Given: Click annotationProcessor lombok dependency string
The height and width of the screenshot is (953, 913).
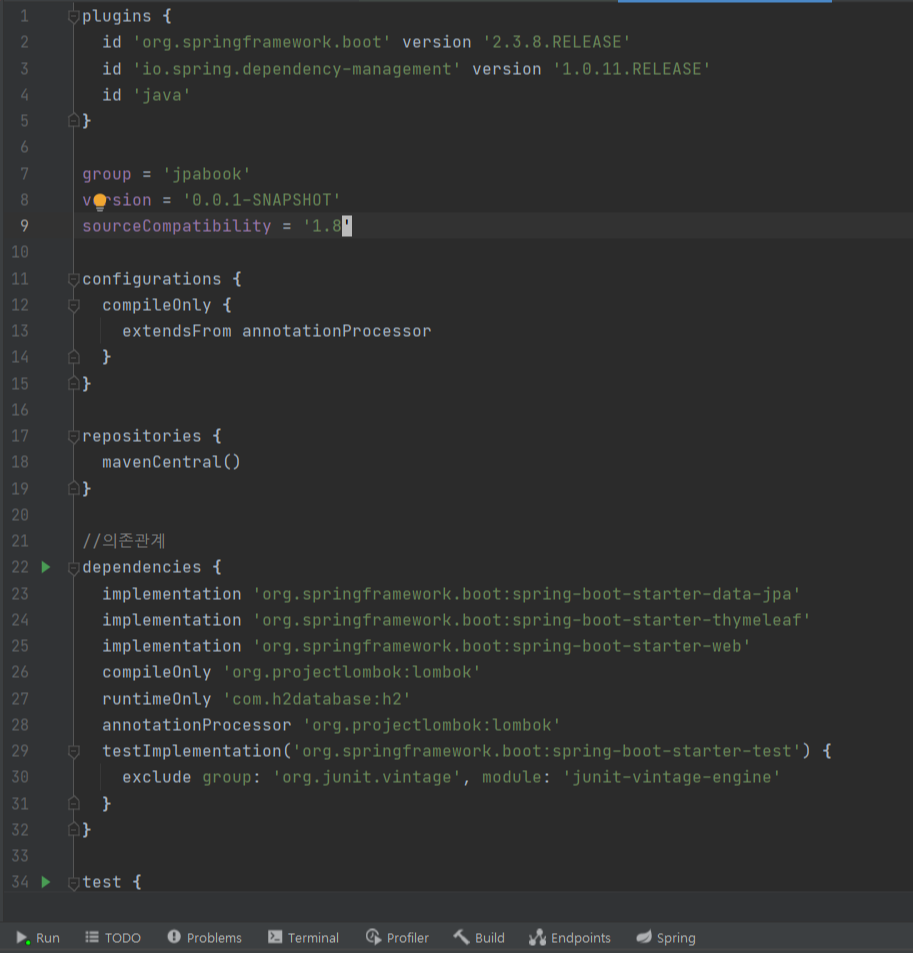Looking at the screenshot, I should click(x=432, y=725).
